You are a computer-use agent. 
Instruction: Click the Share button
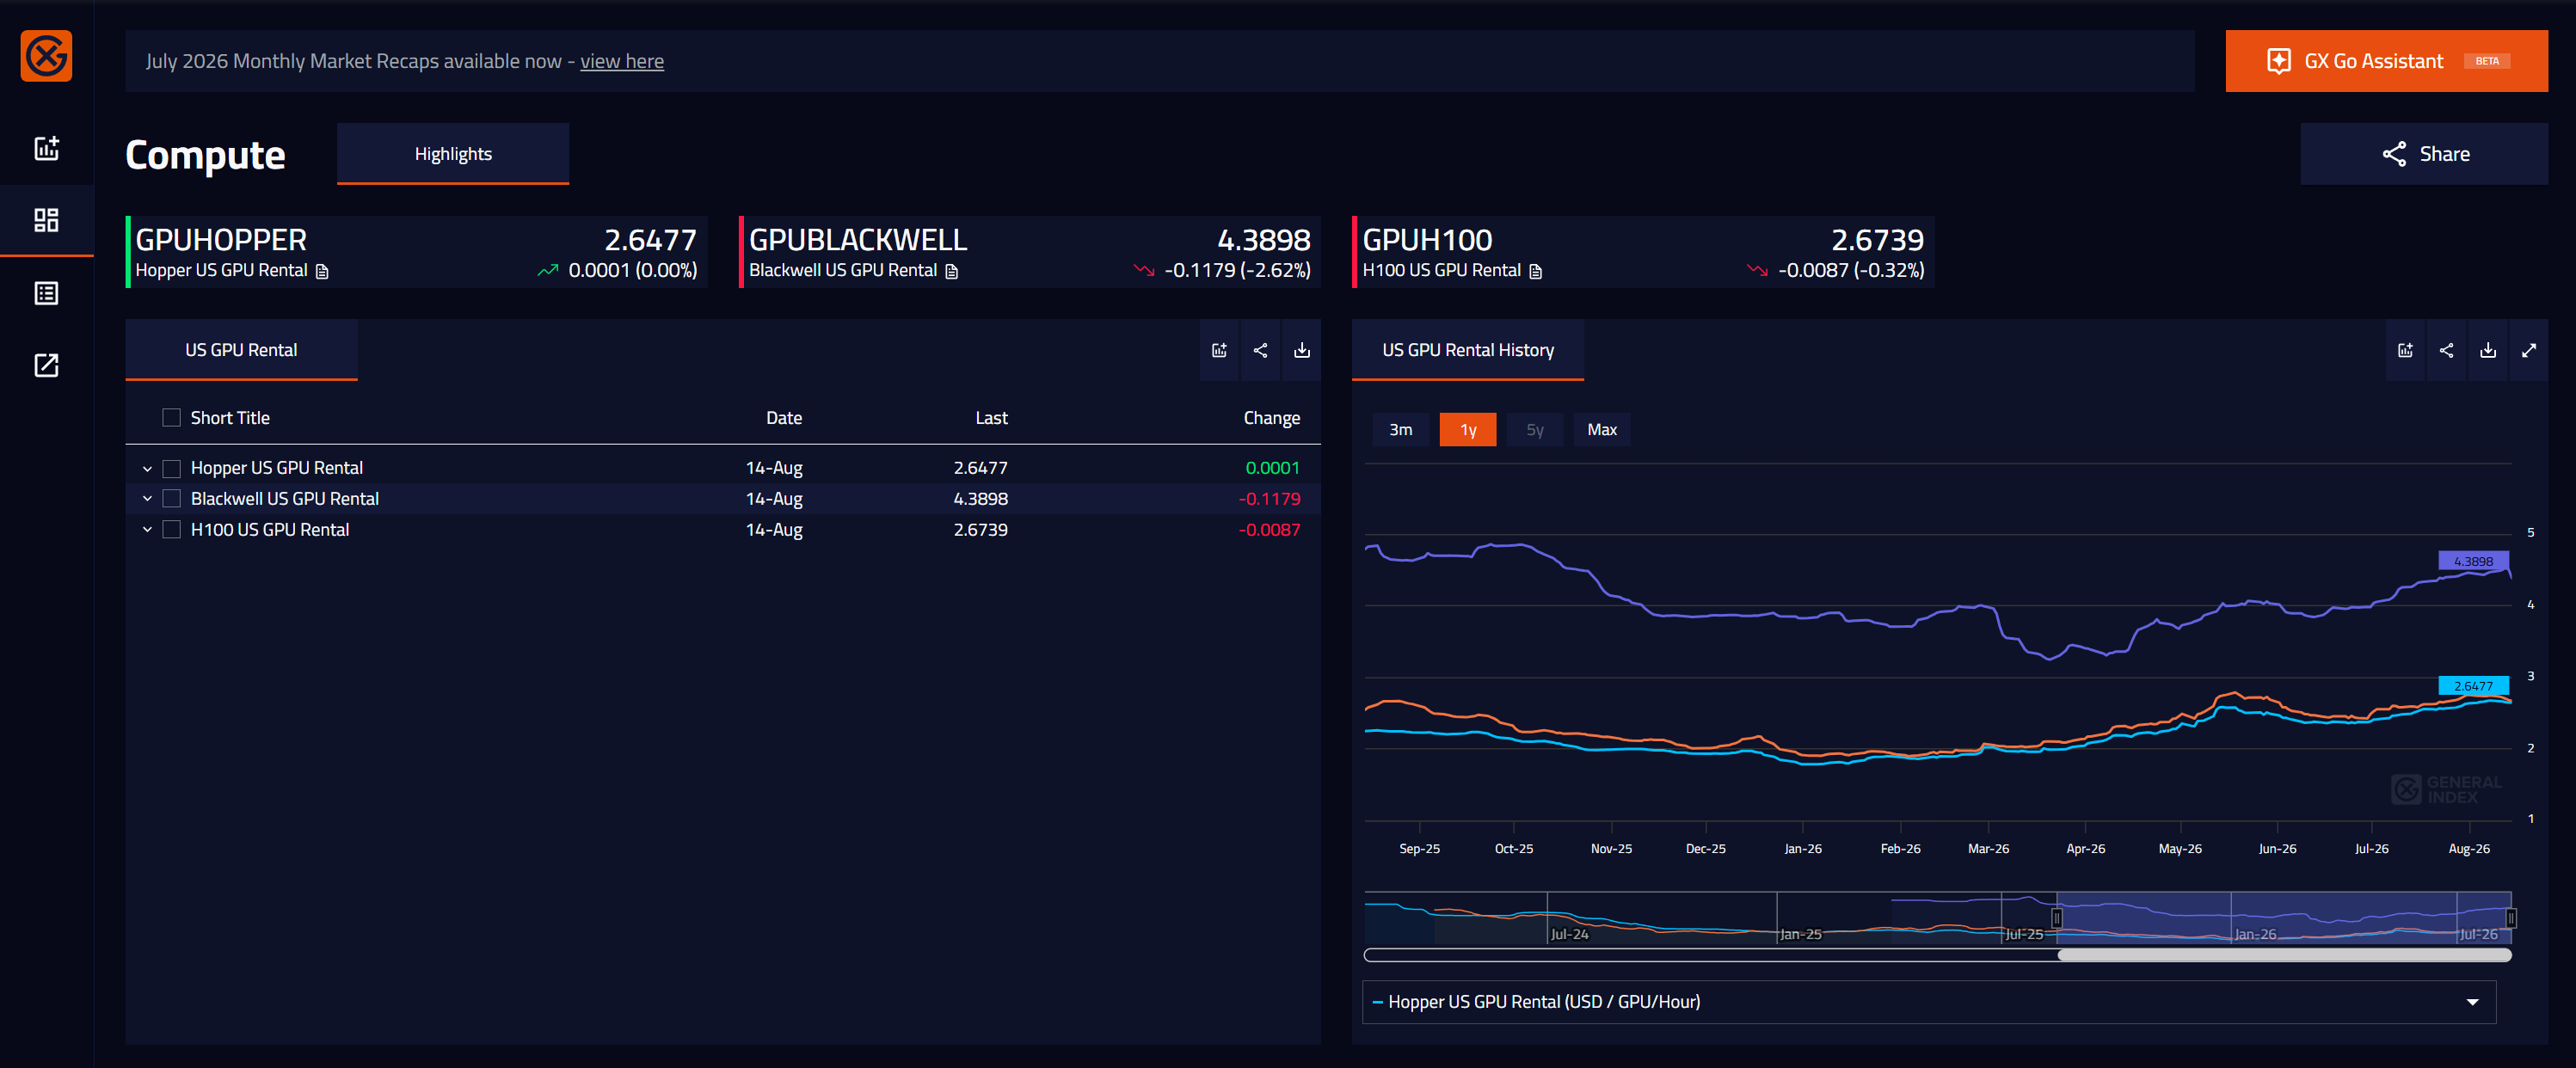[x=2424, y=154]
